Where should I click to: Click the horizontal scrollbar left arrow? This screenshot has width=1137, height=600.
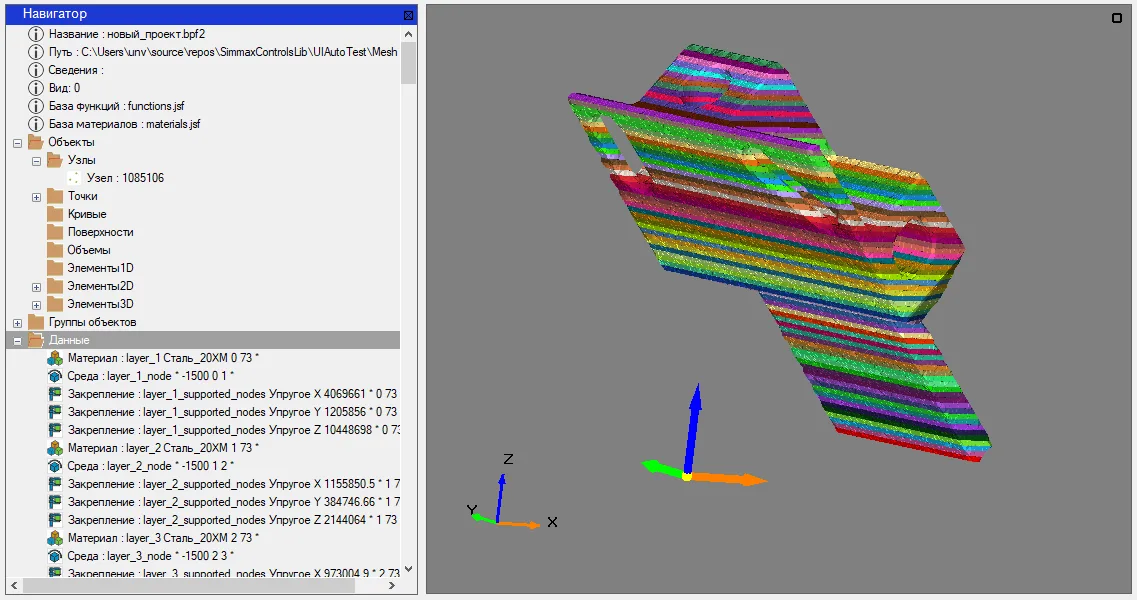[x=14, y=585]
